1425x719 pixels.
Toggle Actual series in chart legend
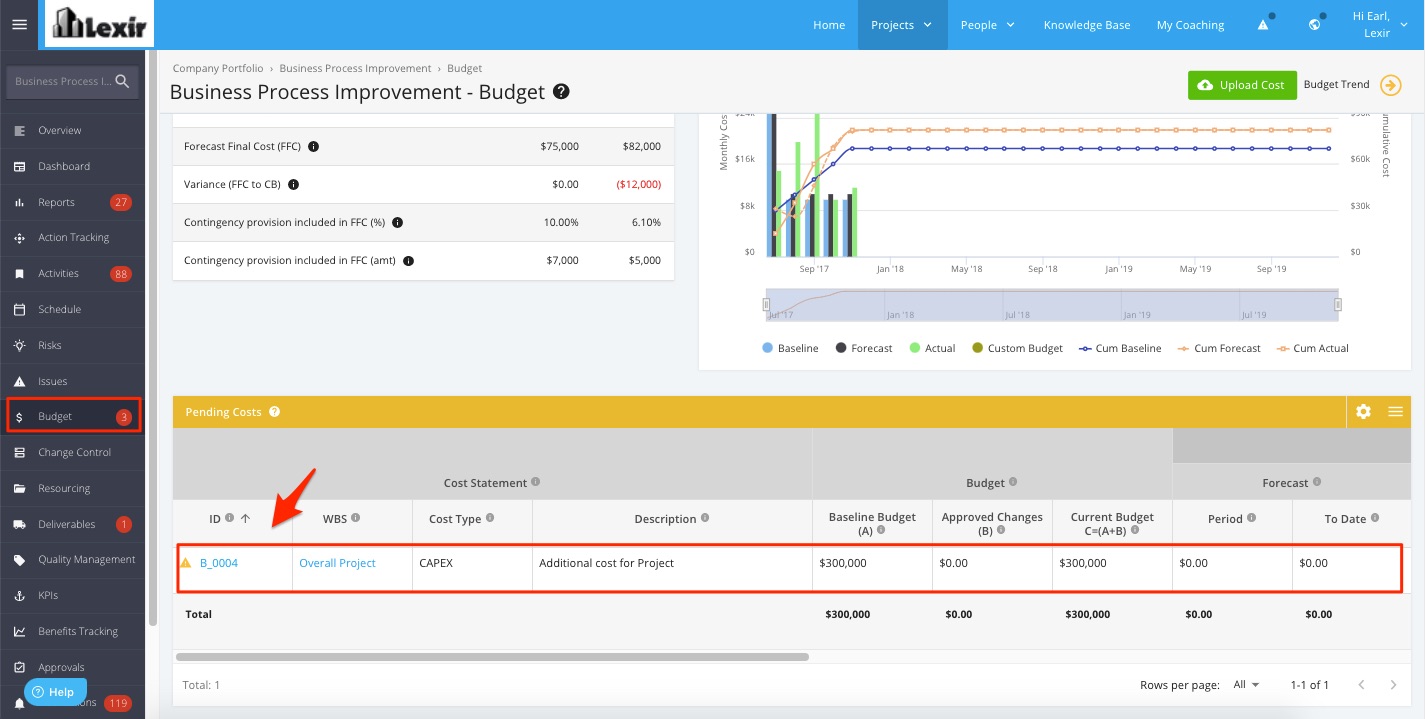pyautogui.click(x=932, y=348)
